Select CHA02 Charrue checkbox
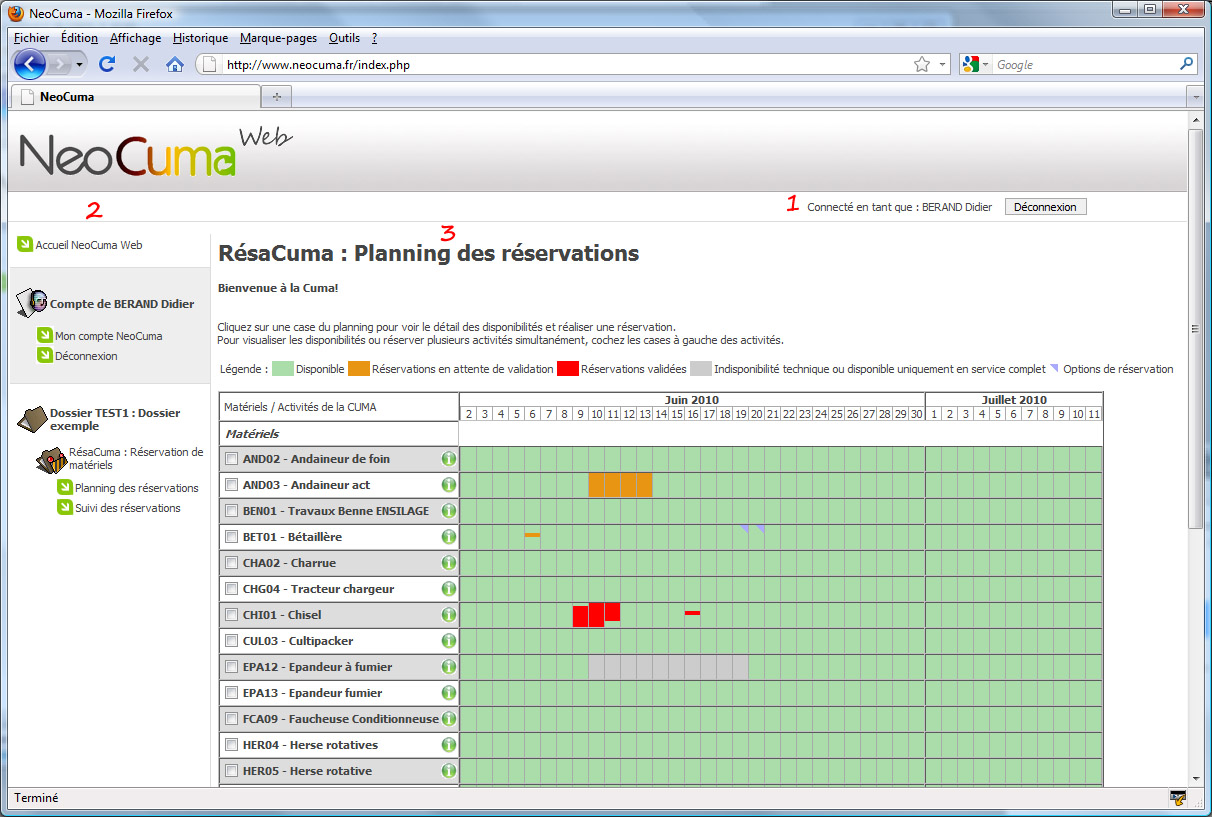1212x817 pixels. coord(232,563)
